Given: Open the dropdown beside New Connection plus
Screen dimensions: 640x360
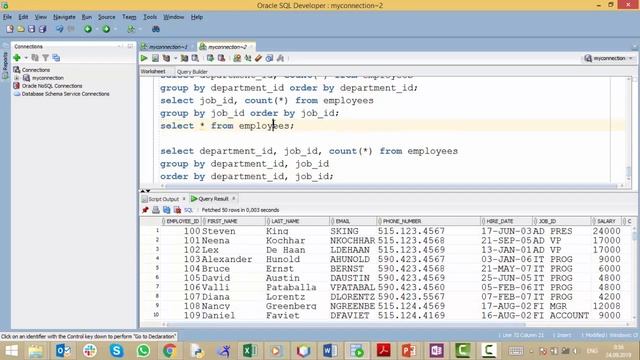Looking at the screenshot, I should 26,58.
